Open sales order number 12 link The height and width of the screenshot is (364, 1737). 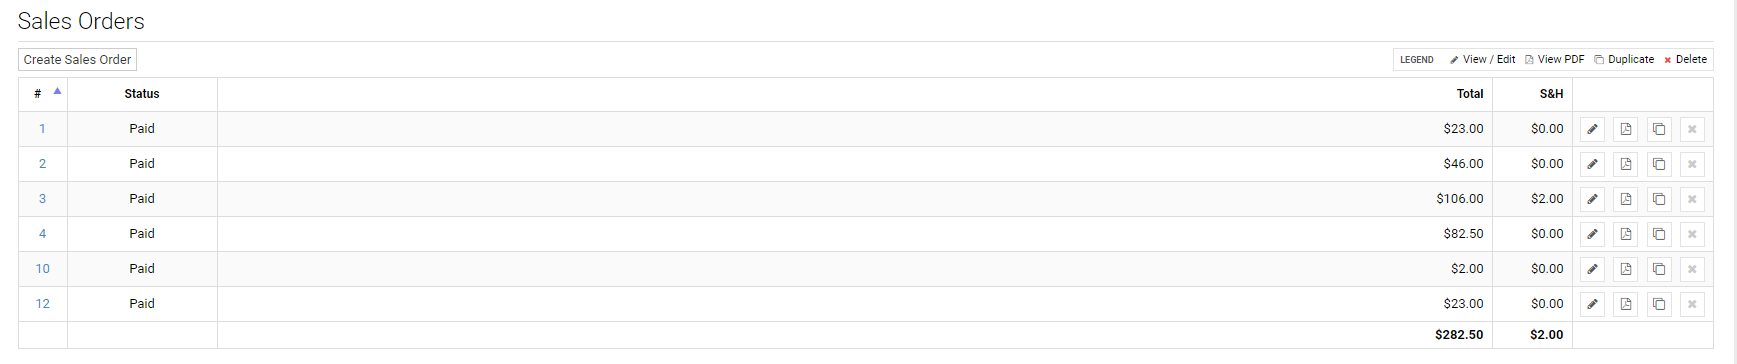tap(42, 304)
